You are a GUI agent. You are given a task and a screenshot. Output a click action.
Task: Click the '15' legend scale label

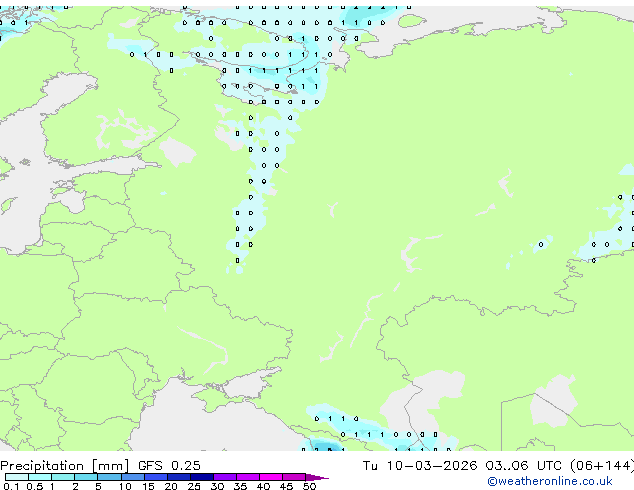click(148, 486)
